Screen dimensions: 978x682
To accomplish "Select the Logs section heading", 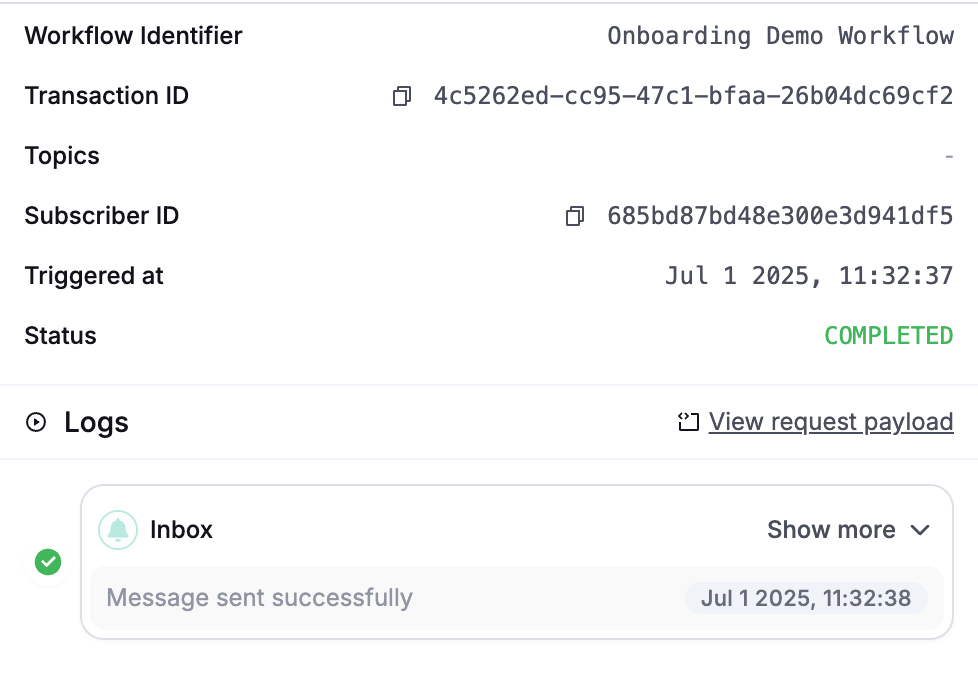I will (x=96, y=423).
